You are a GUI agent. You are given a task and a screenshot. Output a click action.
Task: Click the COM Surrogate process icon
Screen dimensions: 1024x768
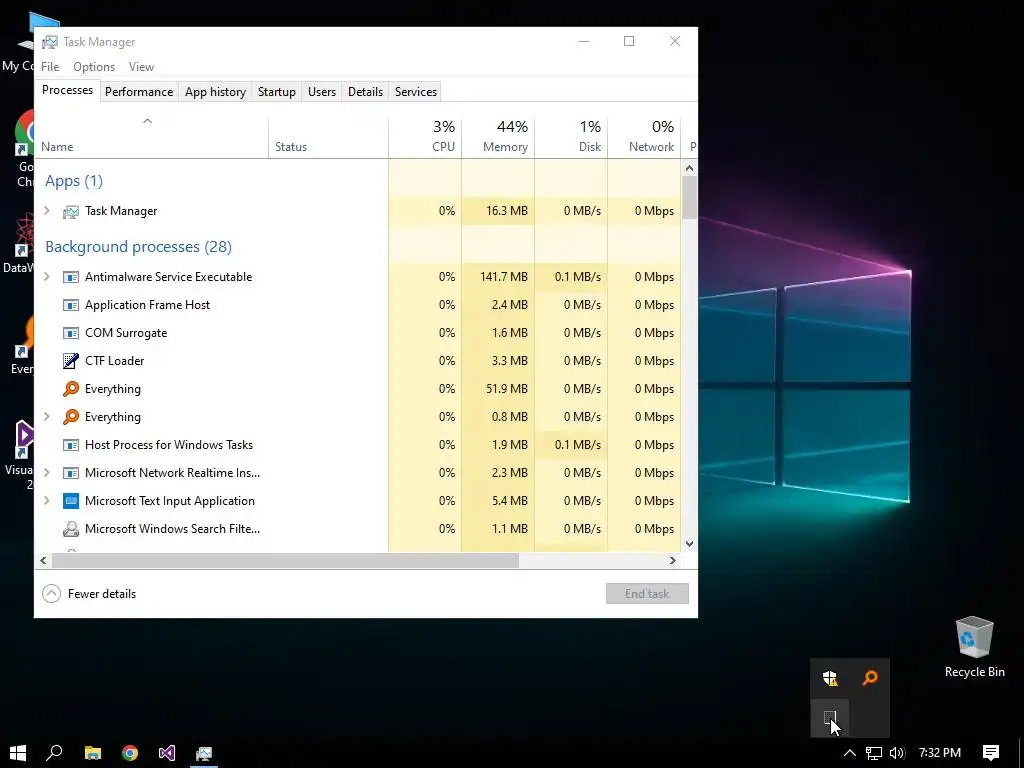[71, 333]
